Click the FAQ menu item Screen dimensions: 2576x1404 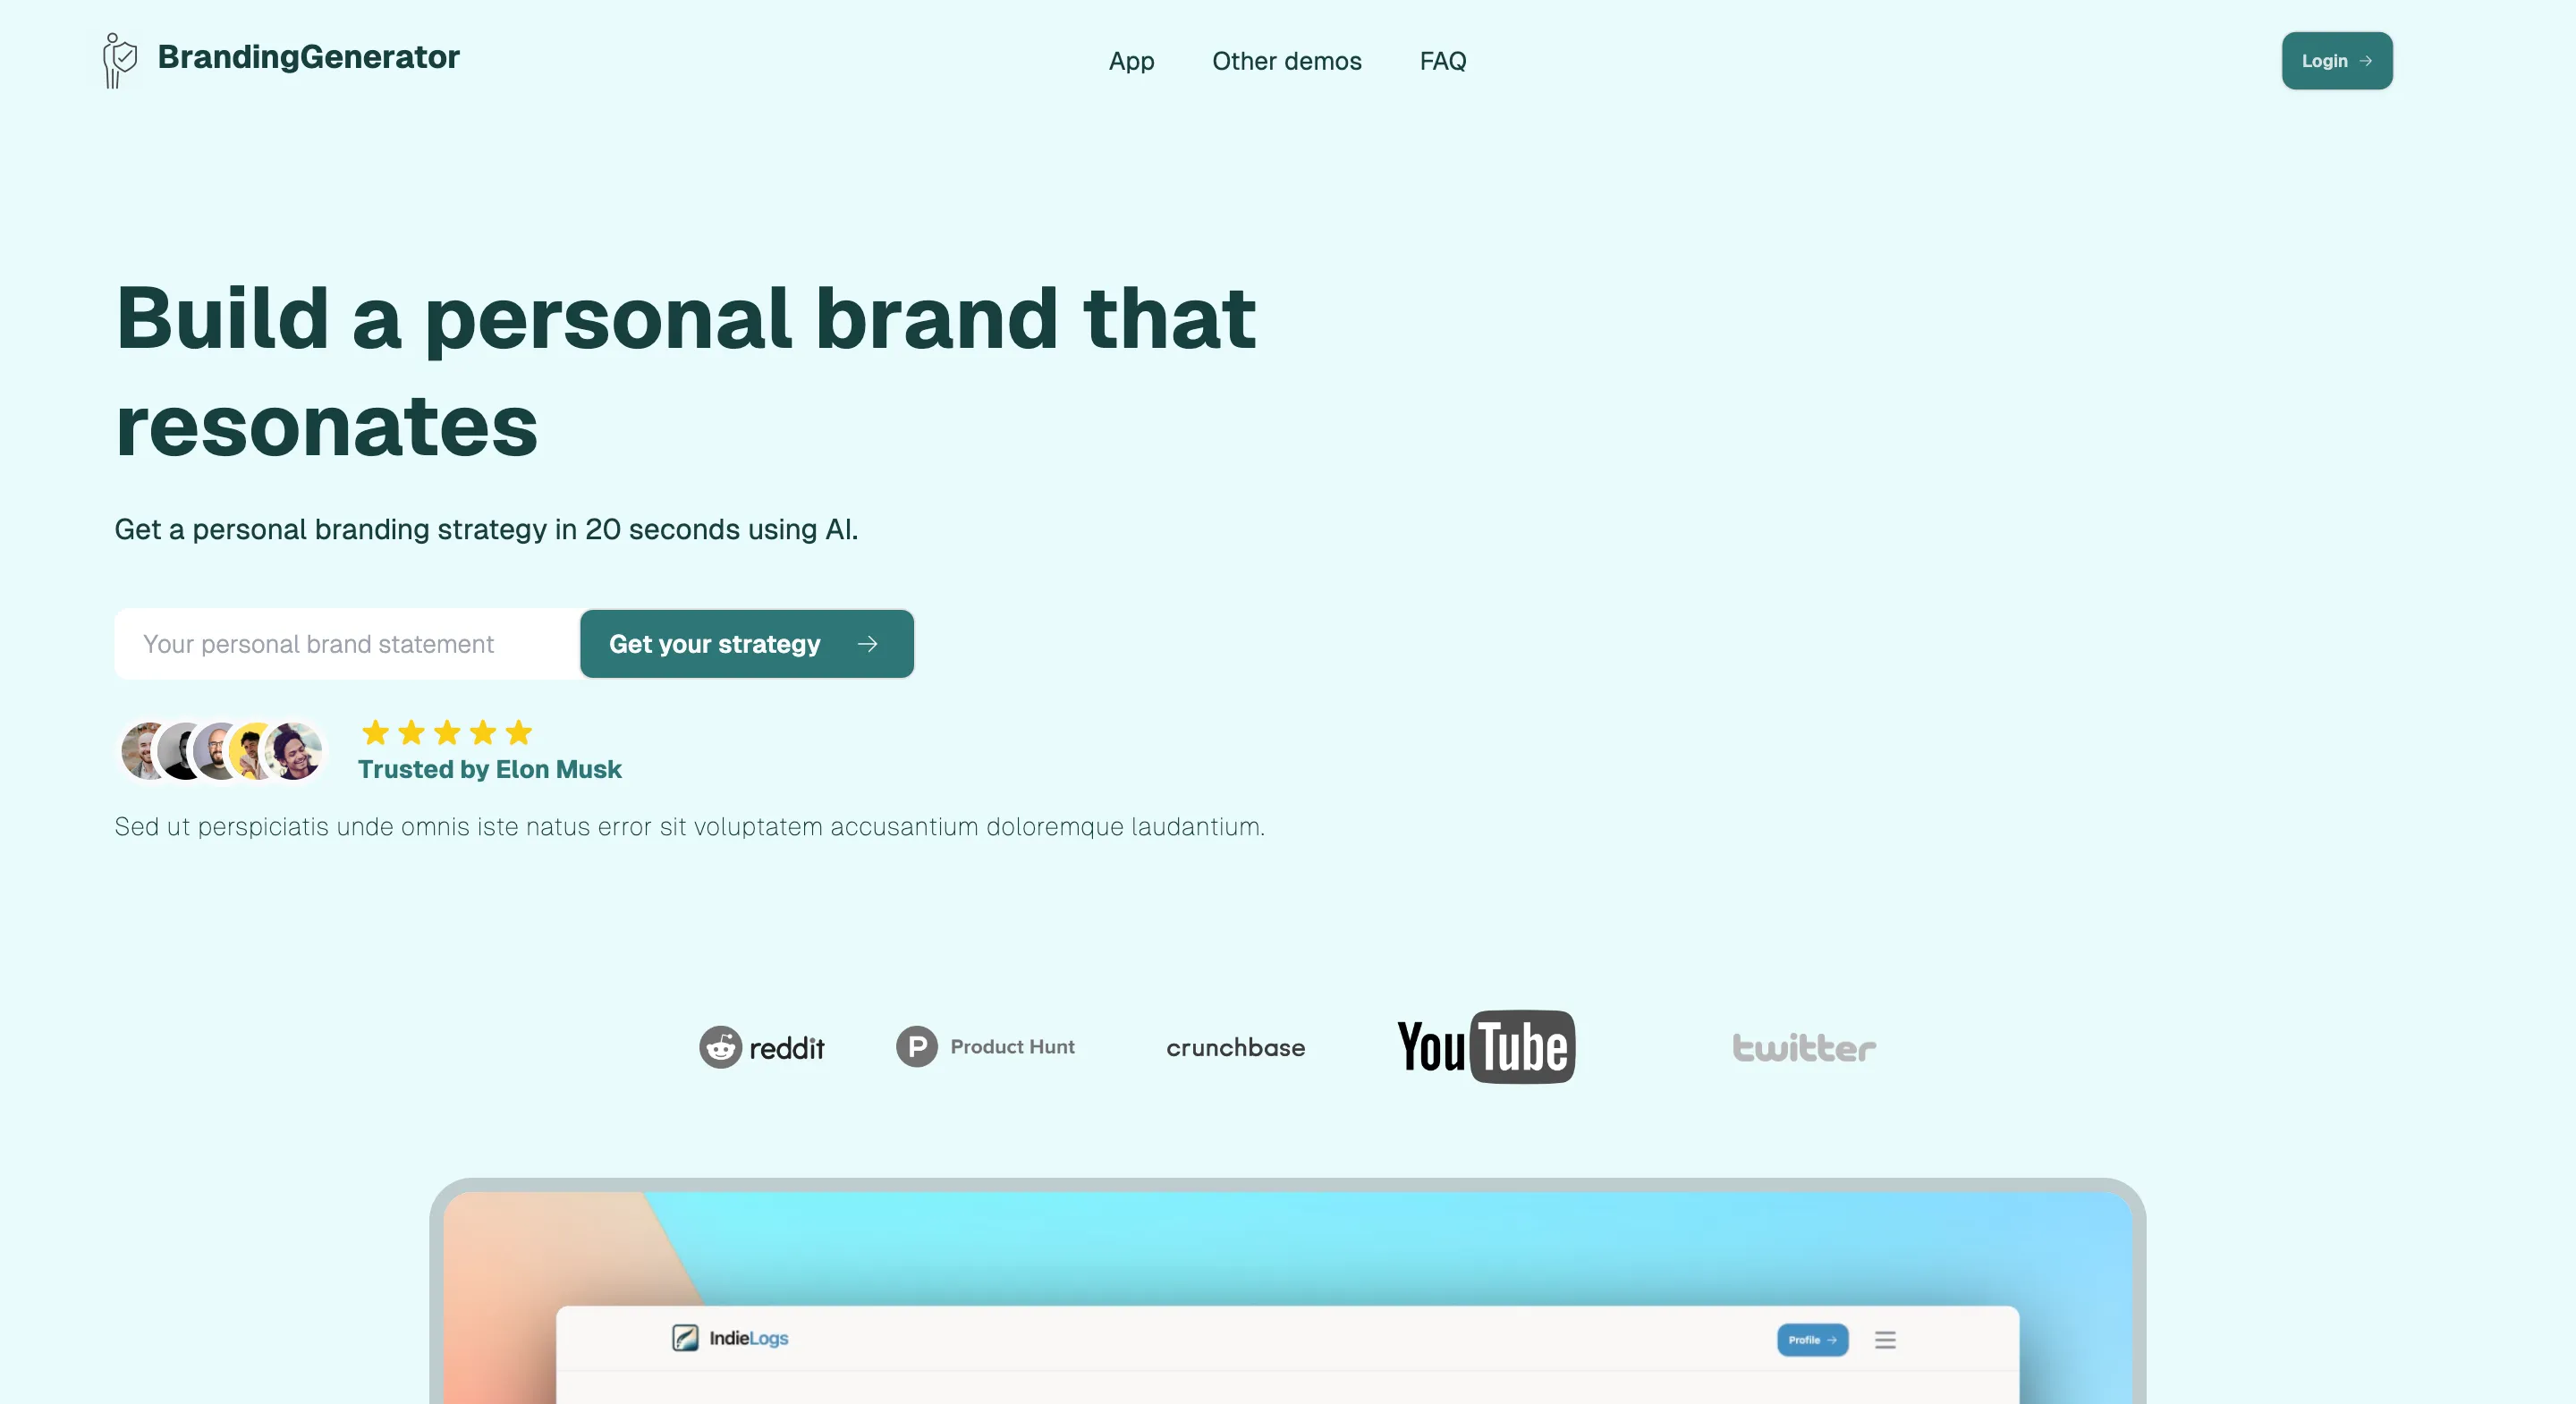coord(1442,61)
